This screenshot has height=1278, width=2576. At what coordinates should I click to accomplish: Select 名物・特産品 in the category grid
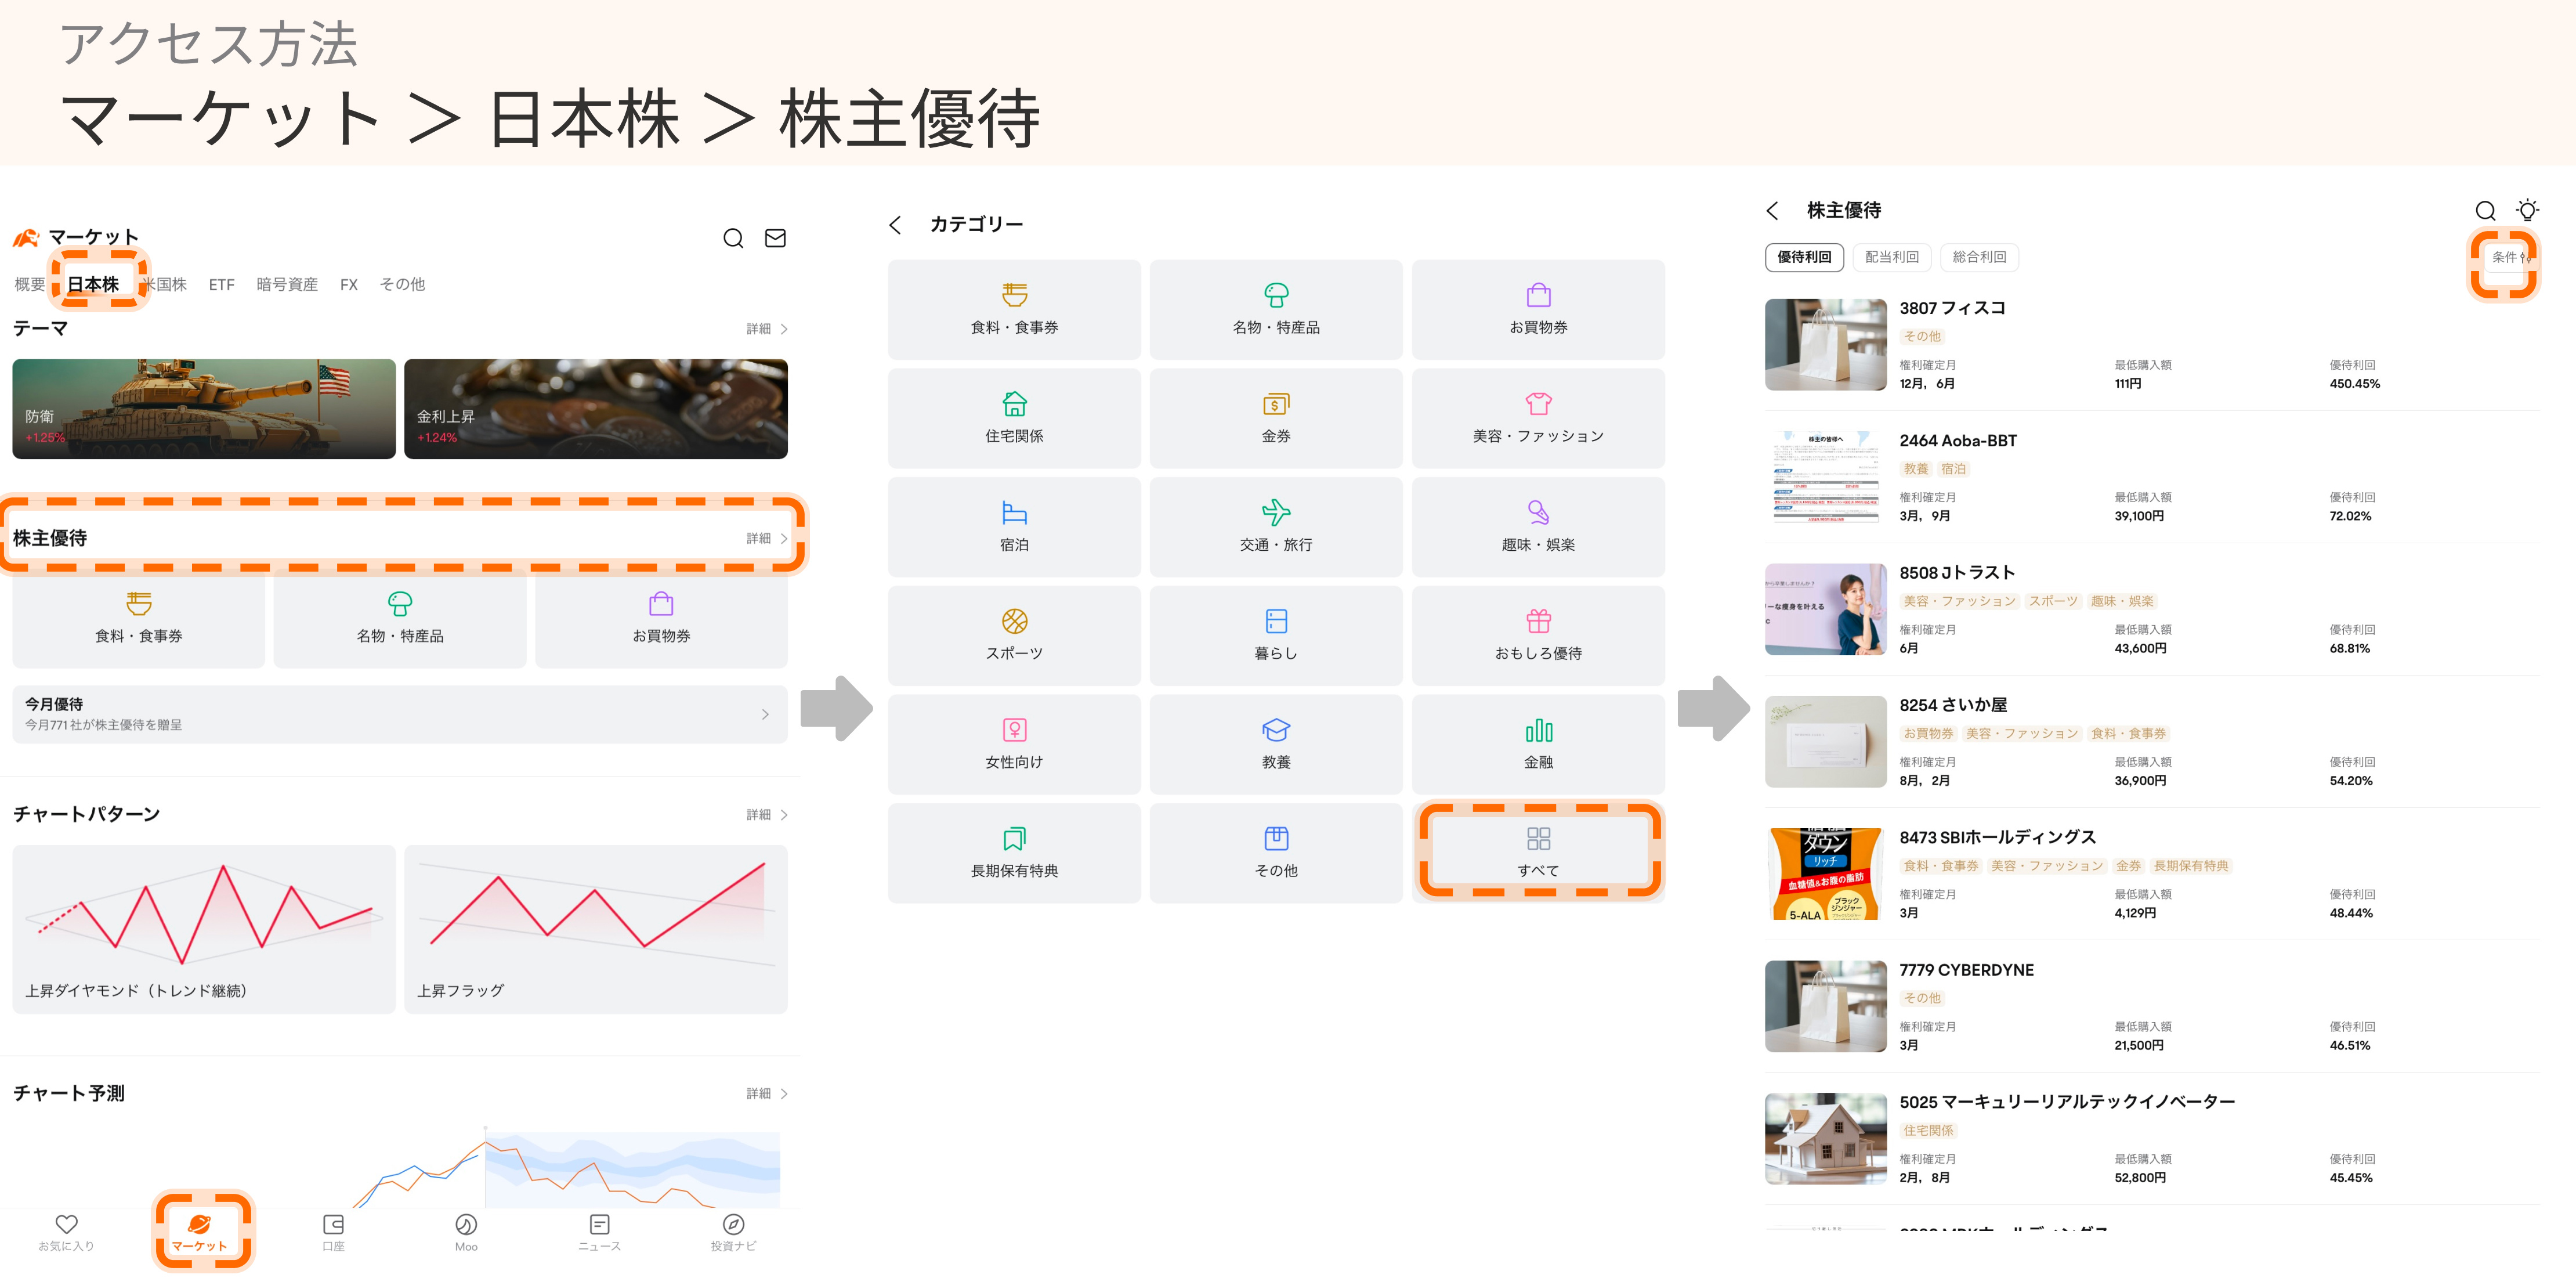coord(1276,310)
